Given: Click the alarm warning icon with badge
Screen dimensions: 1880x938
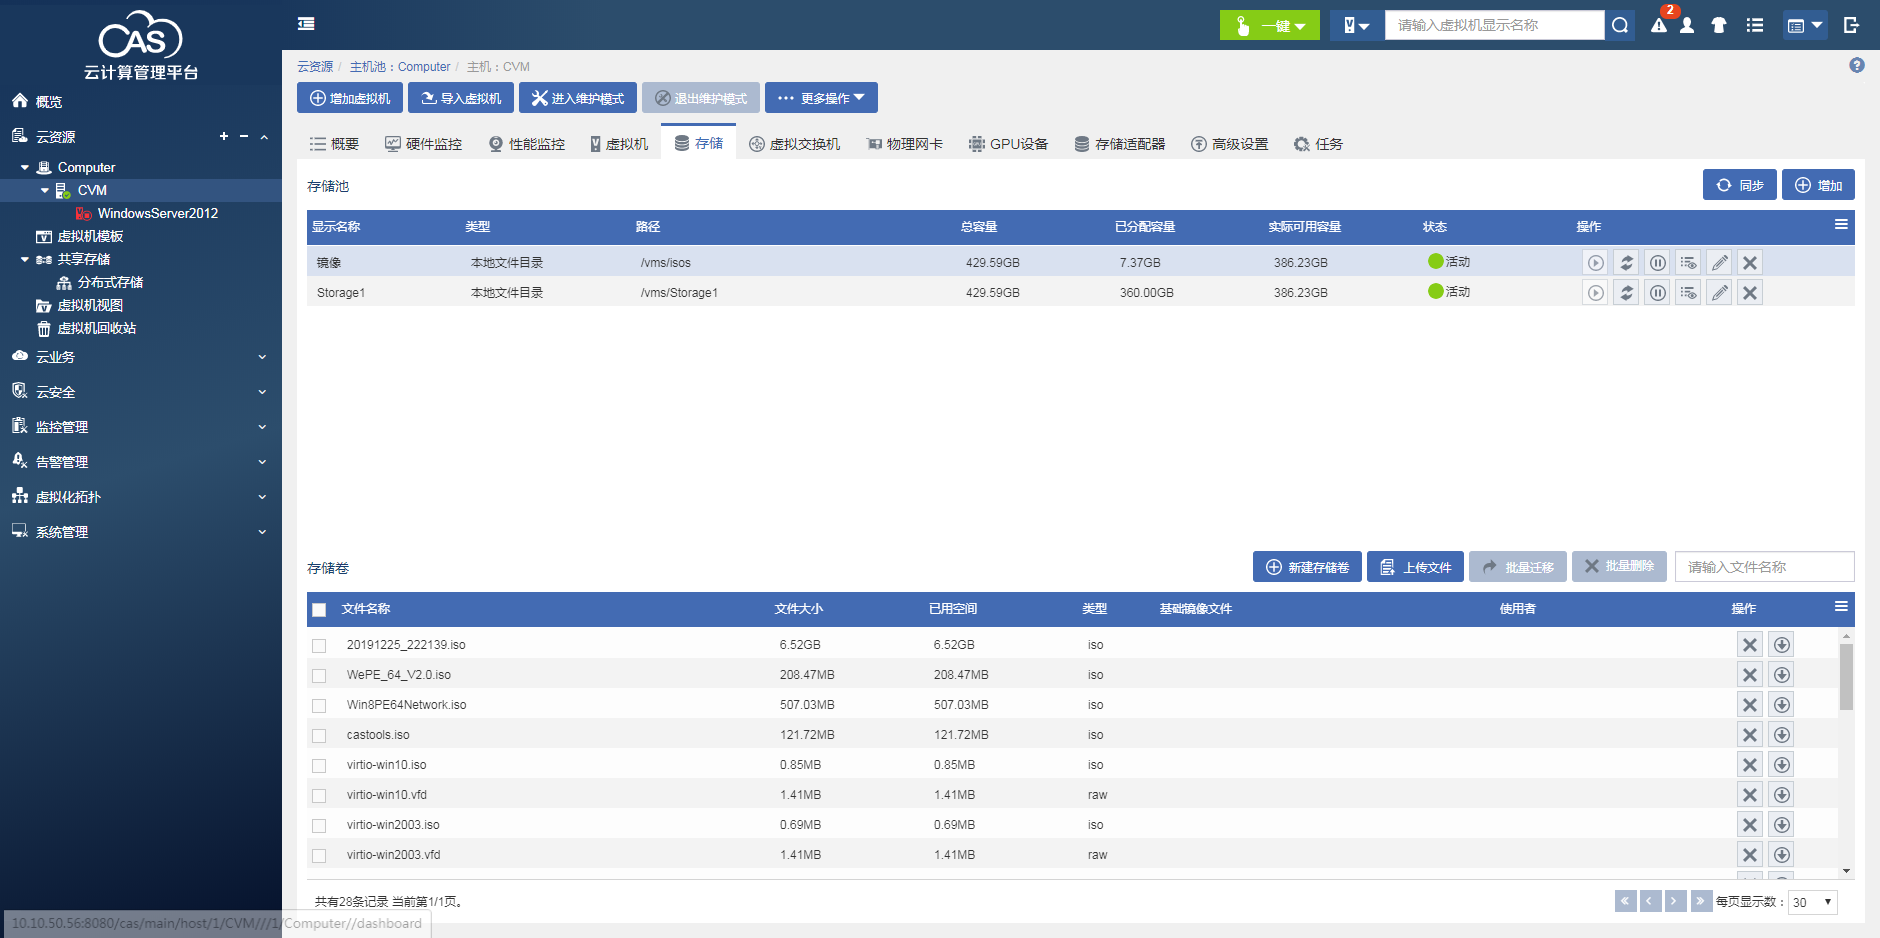Looking at the screenshot, I should tap(1659, 25).
